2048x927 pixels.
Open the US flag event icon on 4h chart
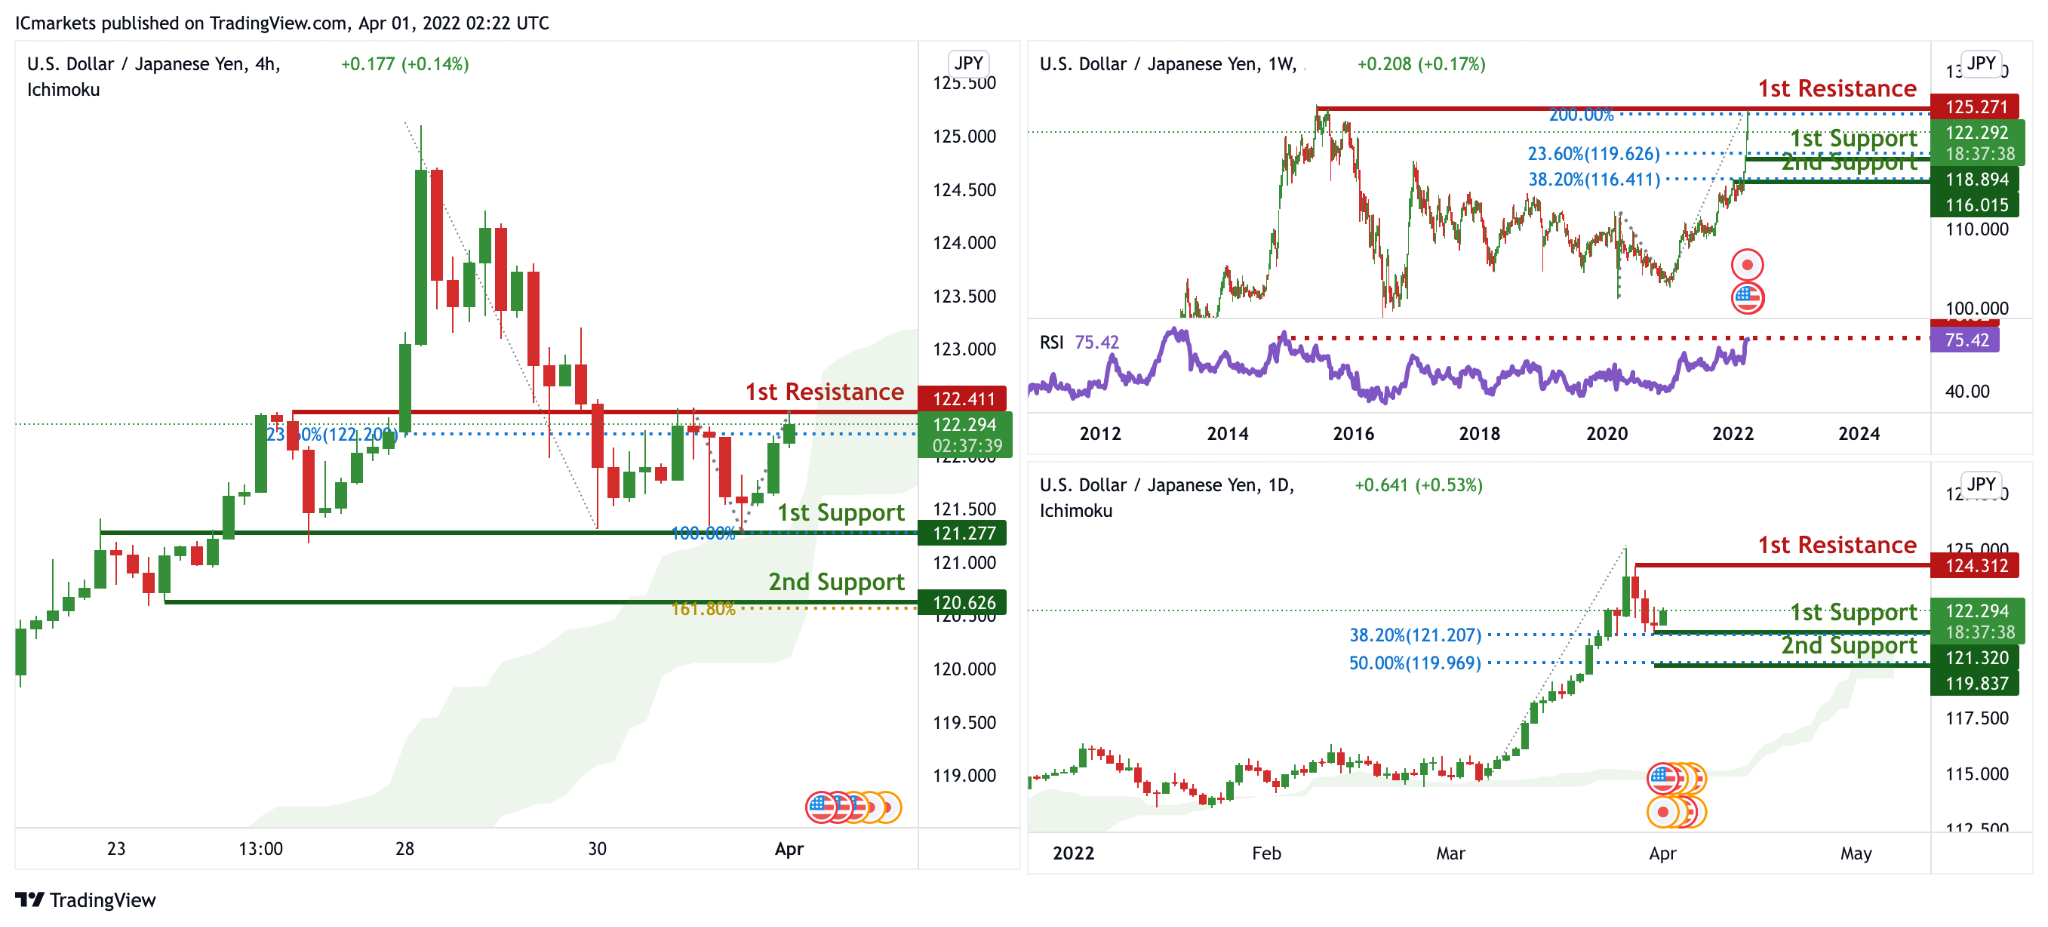(x=821, y=806)
